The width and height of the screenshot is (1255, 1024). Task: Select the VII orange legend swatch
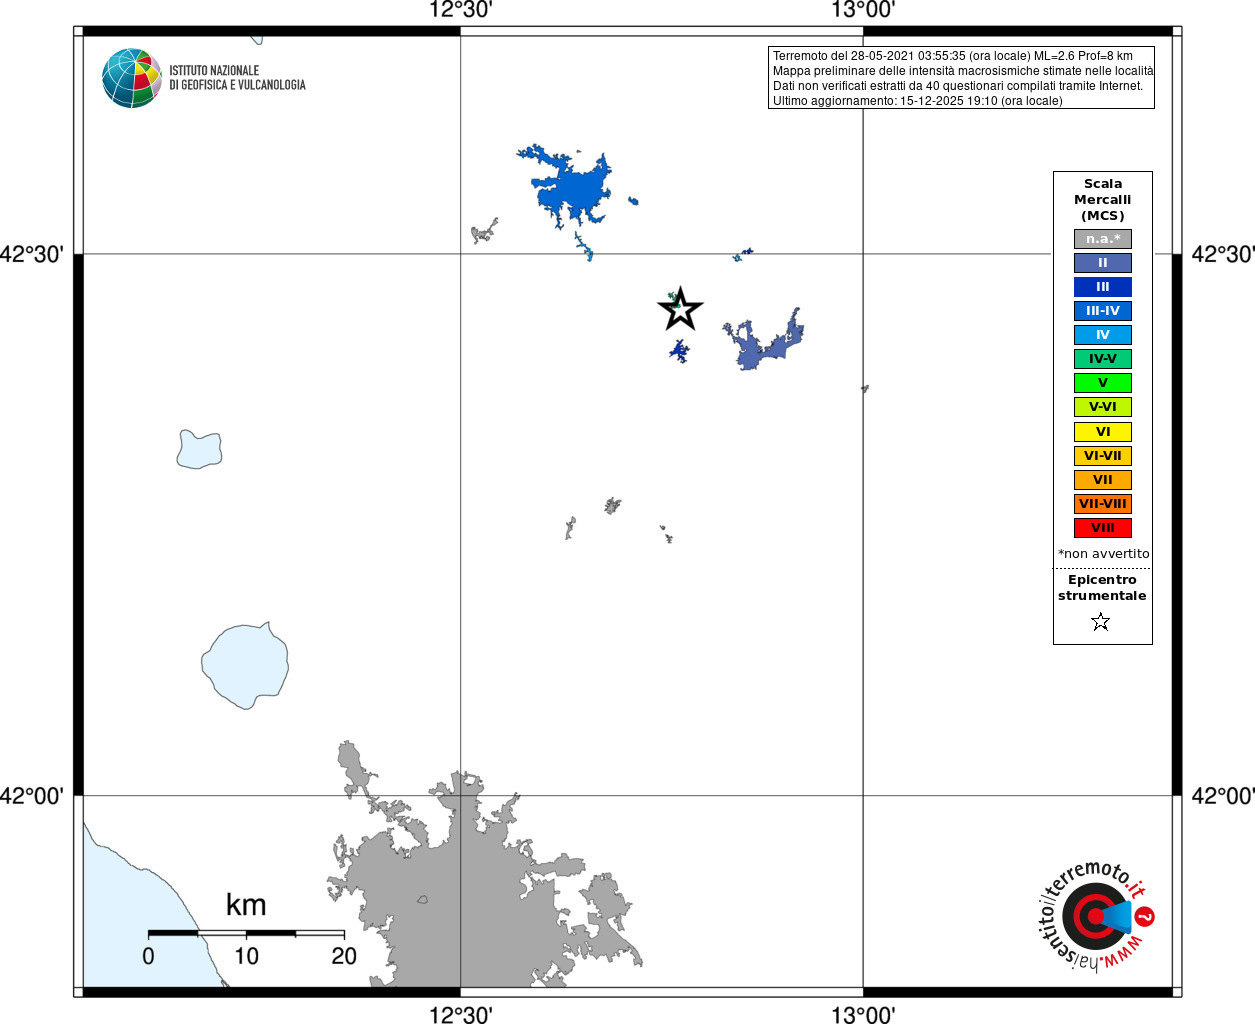click(1103, 480)
